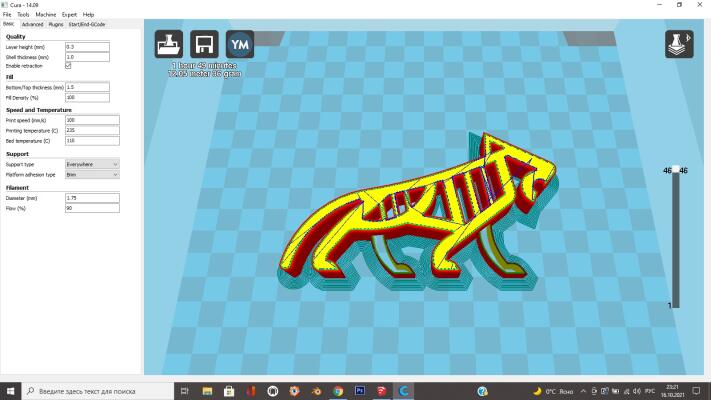The height and width of the screenshot is (400, 711).
Task: Click the Save toolpath floppy icon
Action: (204, 44)
